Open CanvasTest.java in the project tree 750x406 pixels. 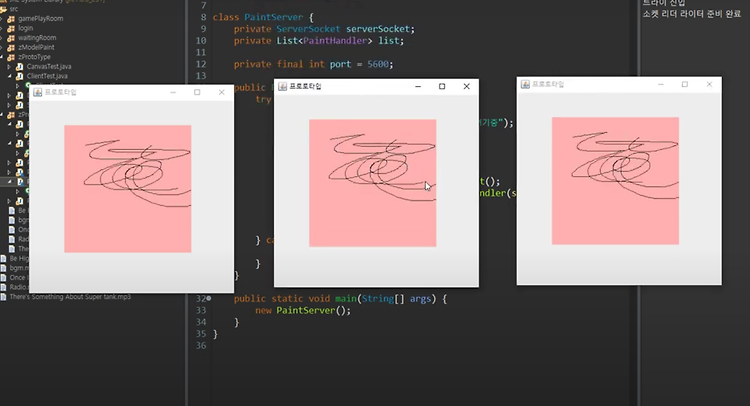pyautogui.click(x=49, y=66)
